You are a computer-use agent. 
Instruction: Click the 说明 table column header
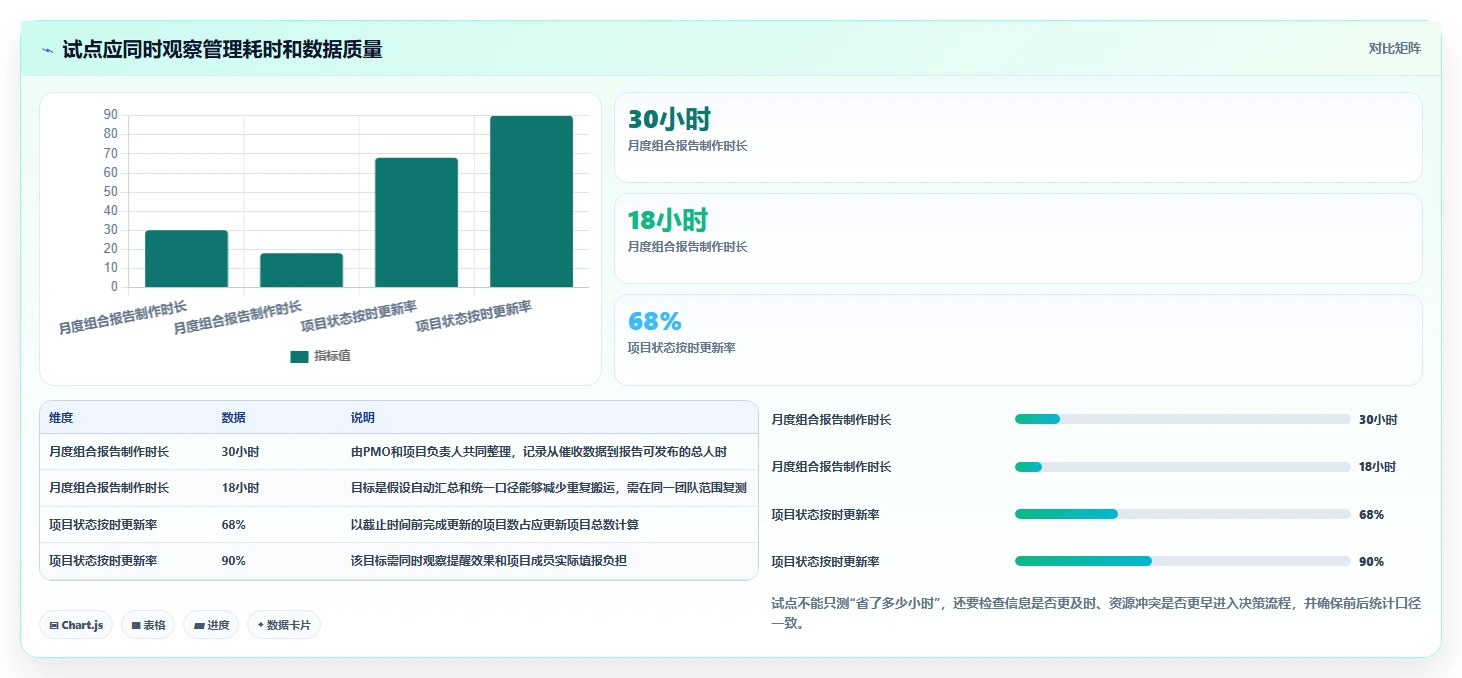[363, 418]
